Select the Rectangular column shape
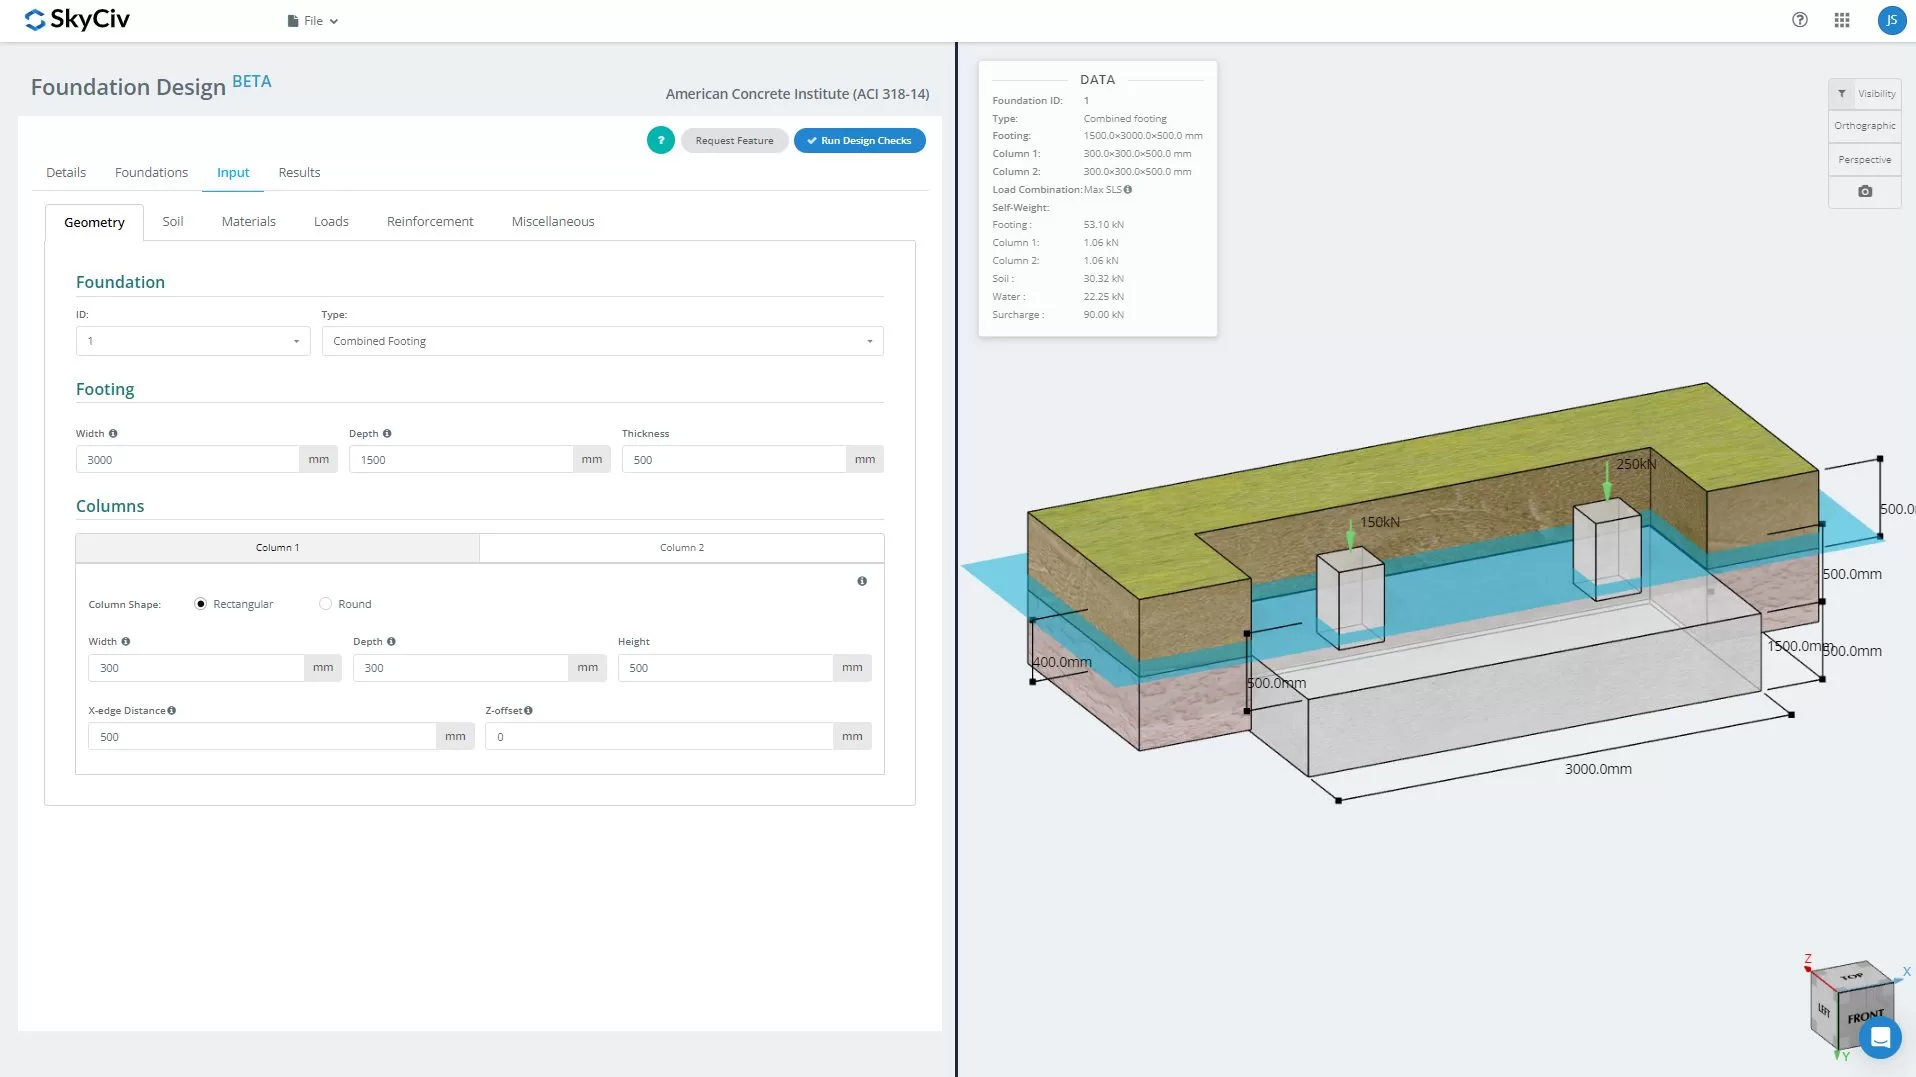The width and height of the screenshot is (1916, 1077). pyautogui.click(x=201, y=604)
